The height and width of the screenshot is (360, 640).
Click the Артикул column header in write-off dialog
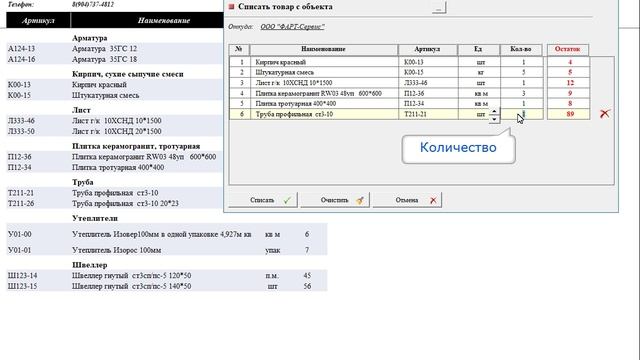click(x=427, y=49)
